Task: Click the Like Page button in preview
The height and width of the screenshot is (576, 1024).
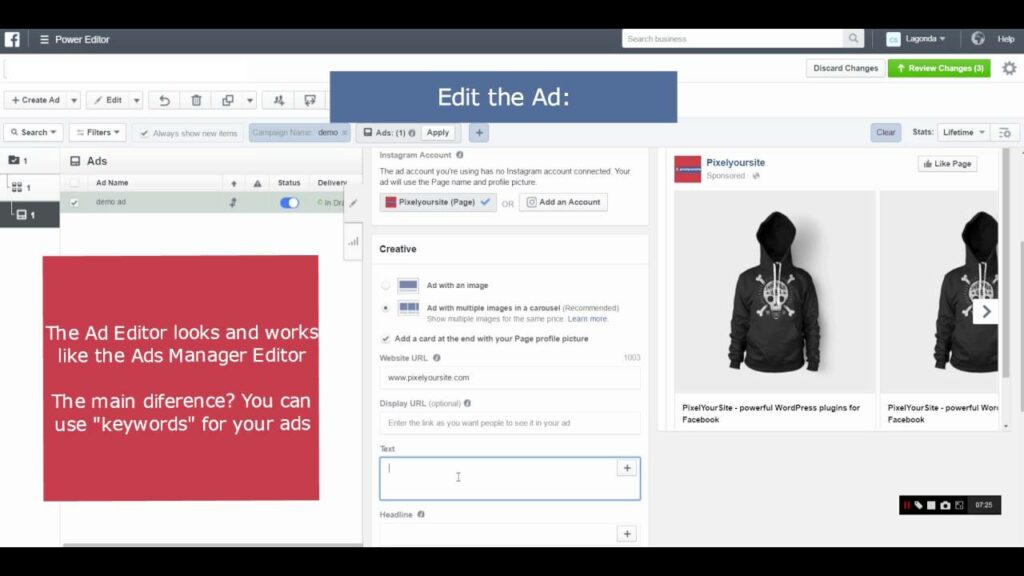Action: click(947, 164)
